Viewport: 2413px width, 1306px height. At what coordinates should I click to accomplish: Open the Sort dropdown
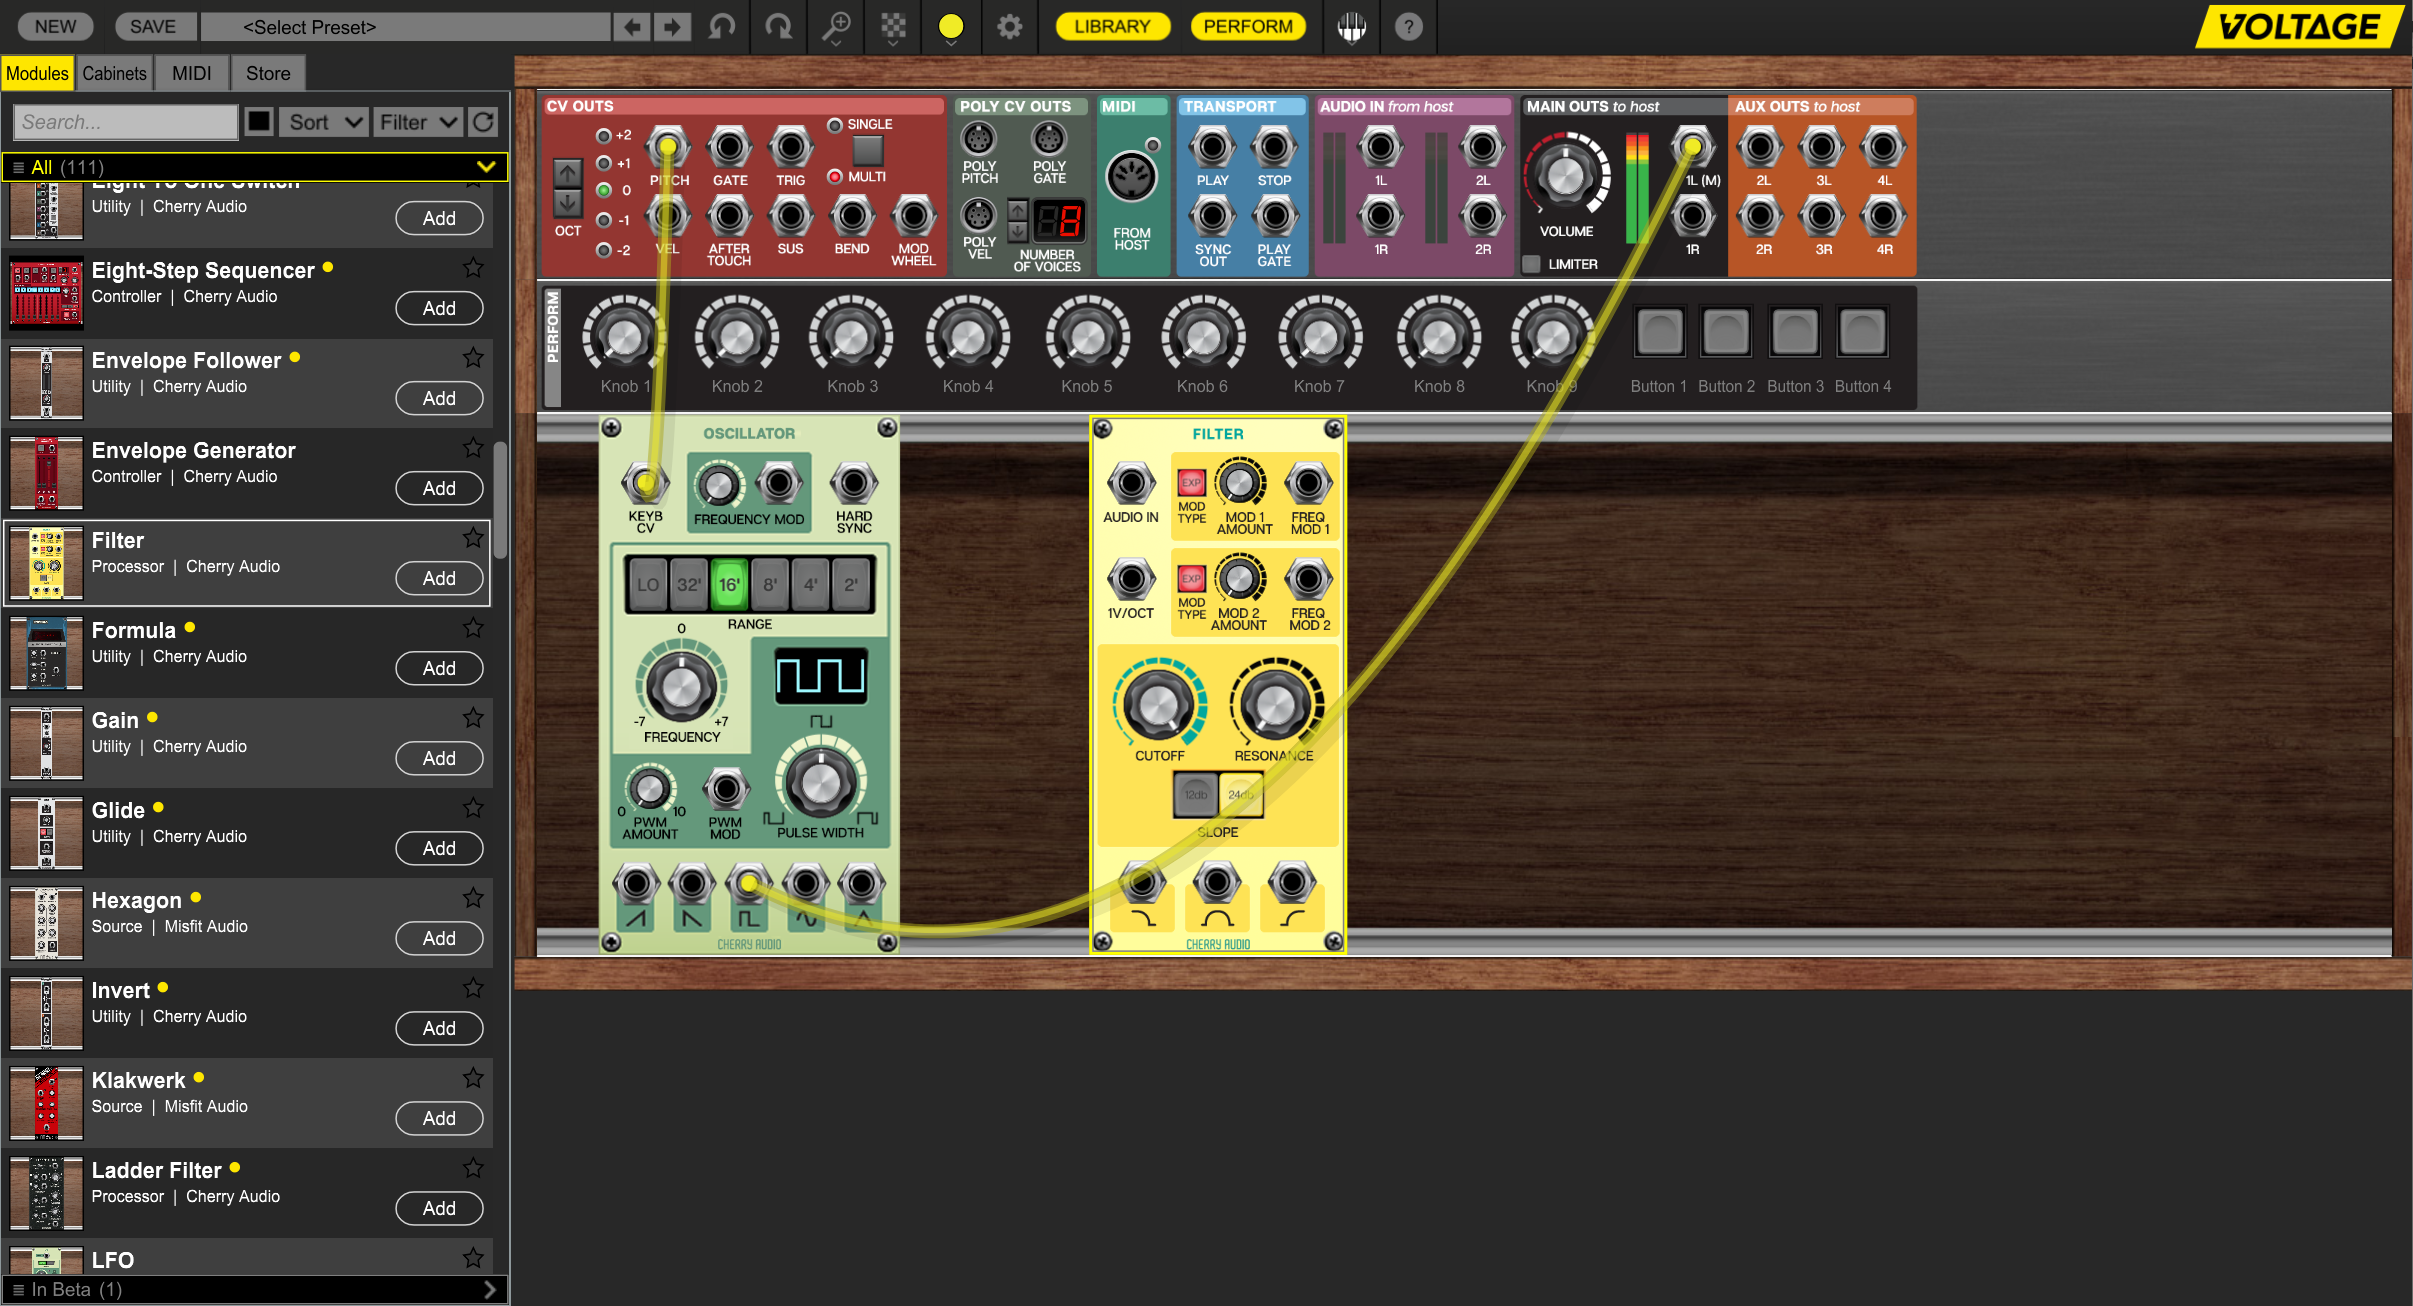(x=323, y=122)
